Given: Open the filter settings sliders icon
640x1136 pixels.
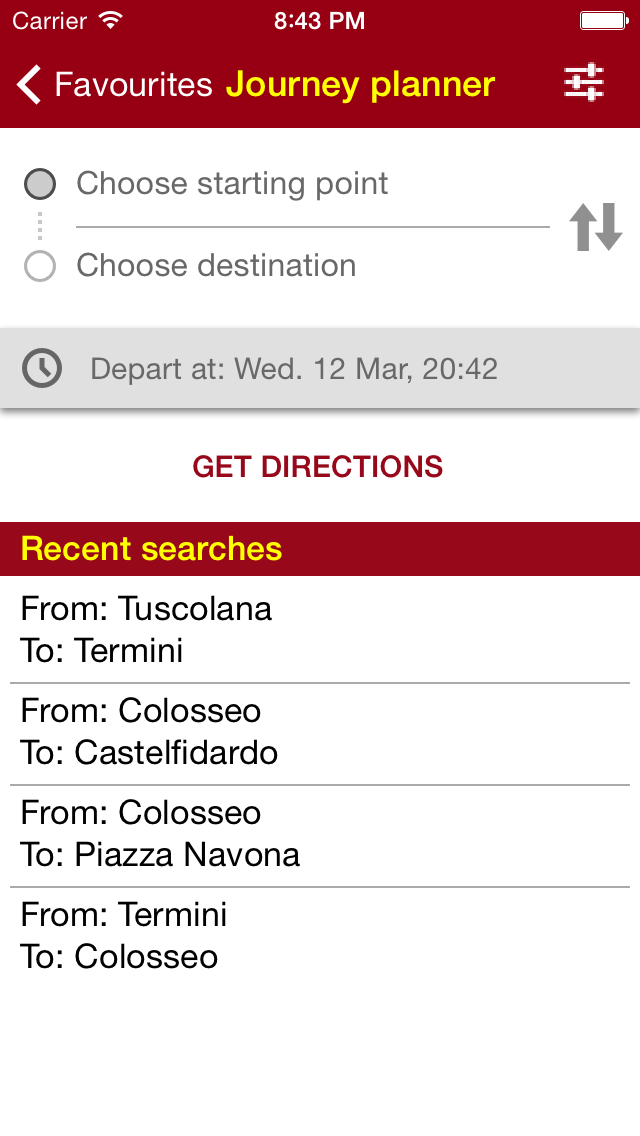Looking at the screenshot, I should point(583,83).
